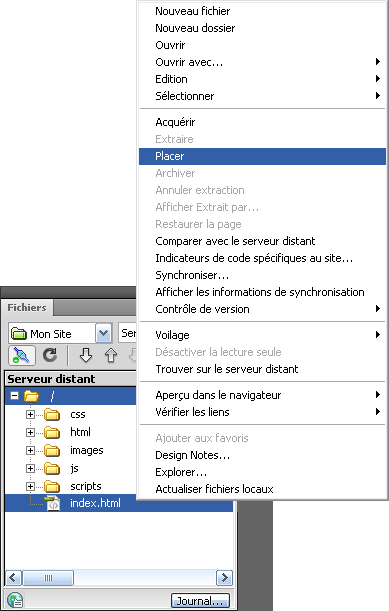The height and width of the screenshot is (611, 389).
Task: Select the html folder icon
Action: [x=52, y=433]
